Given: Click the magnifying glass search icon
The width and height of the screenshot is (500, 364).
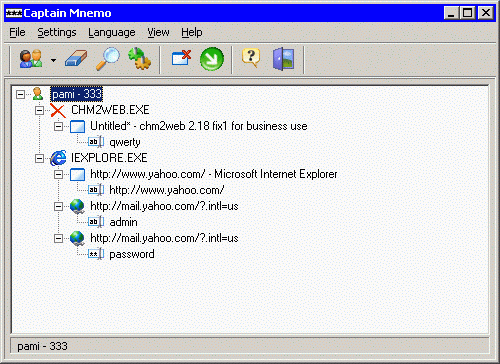Looking at the screenshot, I should click(x=108, y=59).
